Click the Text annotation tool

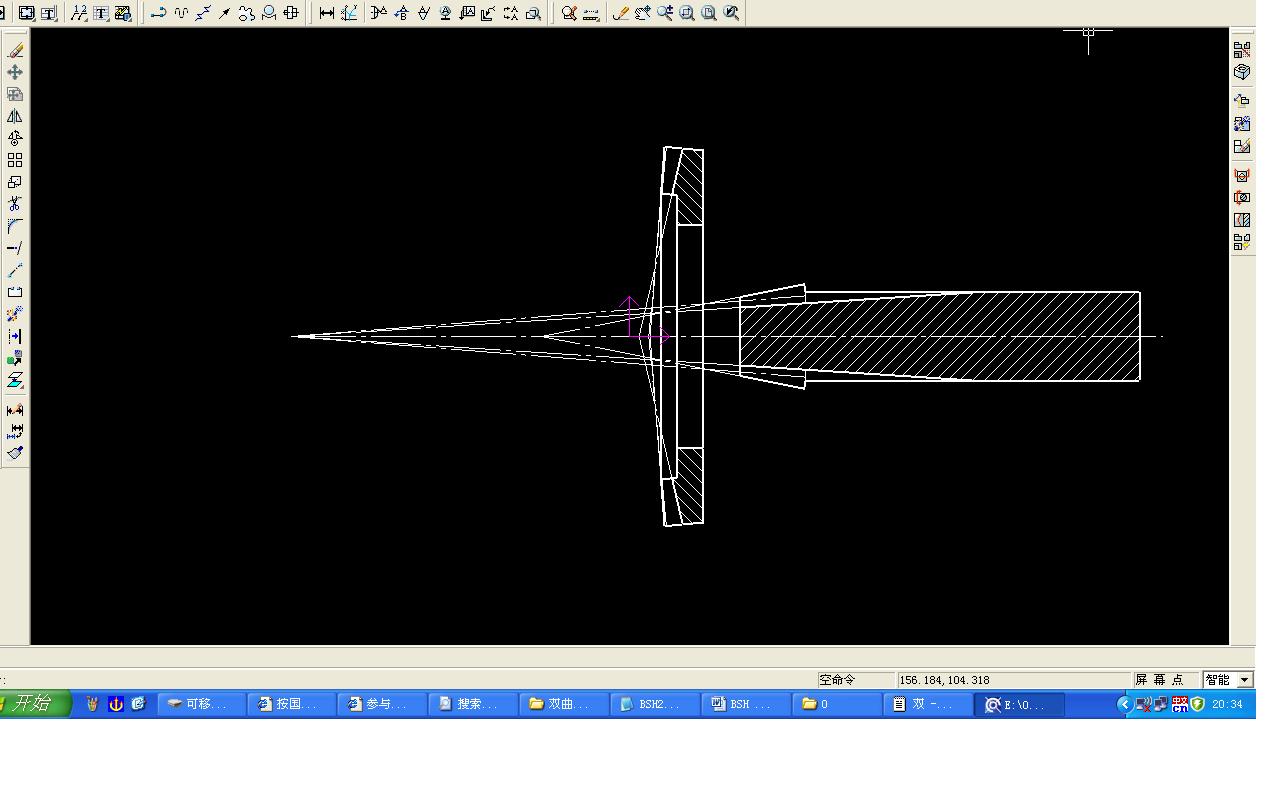click(467, 13)
